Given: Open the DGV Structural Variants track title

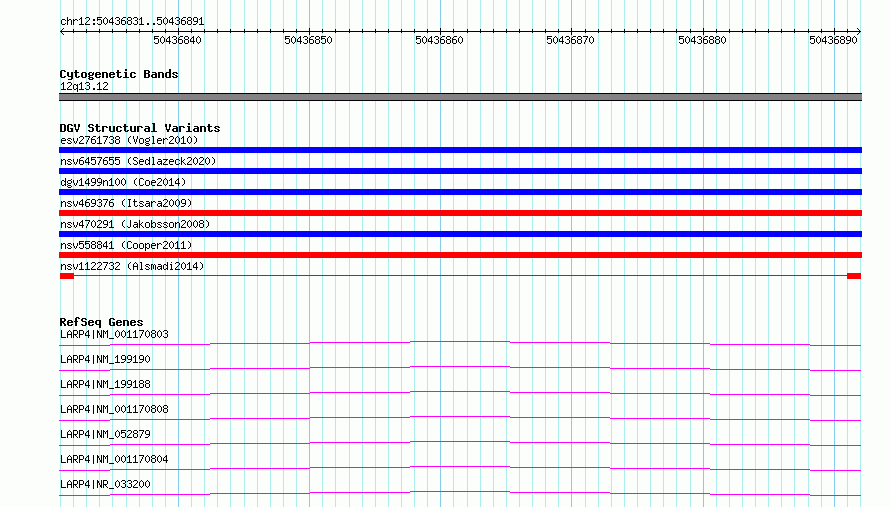Looking at the screenshot, I should point(140,128).
